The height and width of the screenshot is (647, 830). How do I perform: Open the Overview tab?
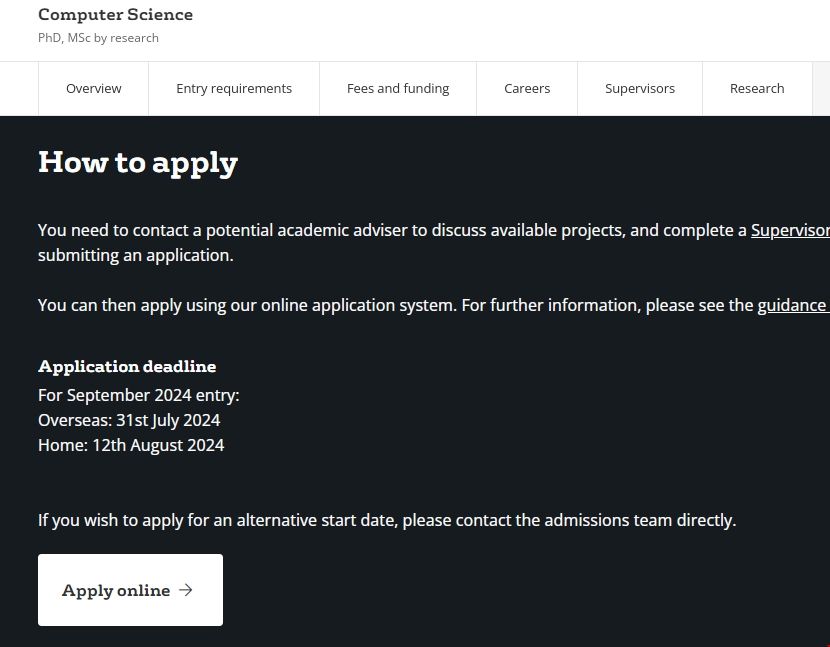[93, 89]
